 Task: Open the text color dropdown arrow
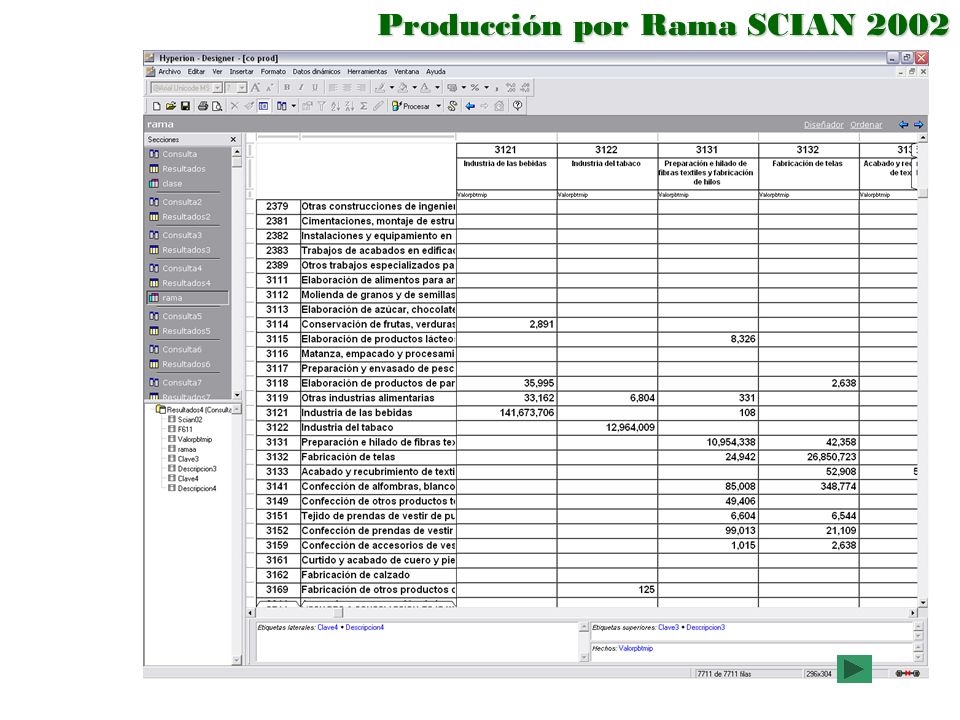pos(437,88)
